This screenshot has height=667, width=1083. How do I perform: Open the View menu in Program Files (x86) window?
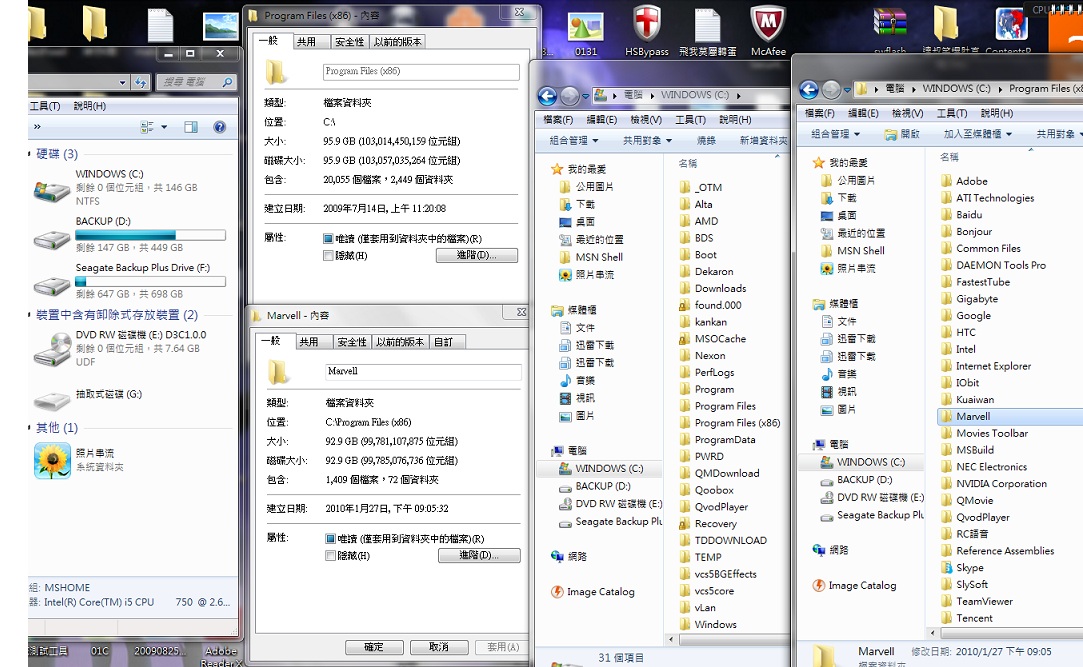click(x=907, y=113)
